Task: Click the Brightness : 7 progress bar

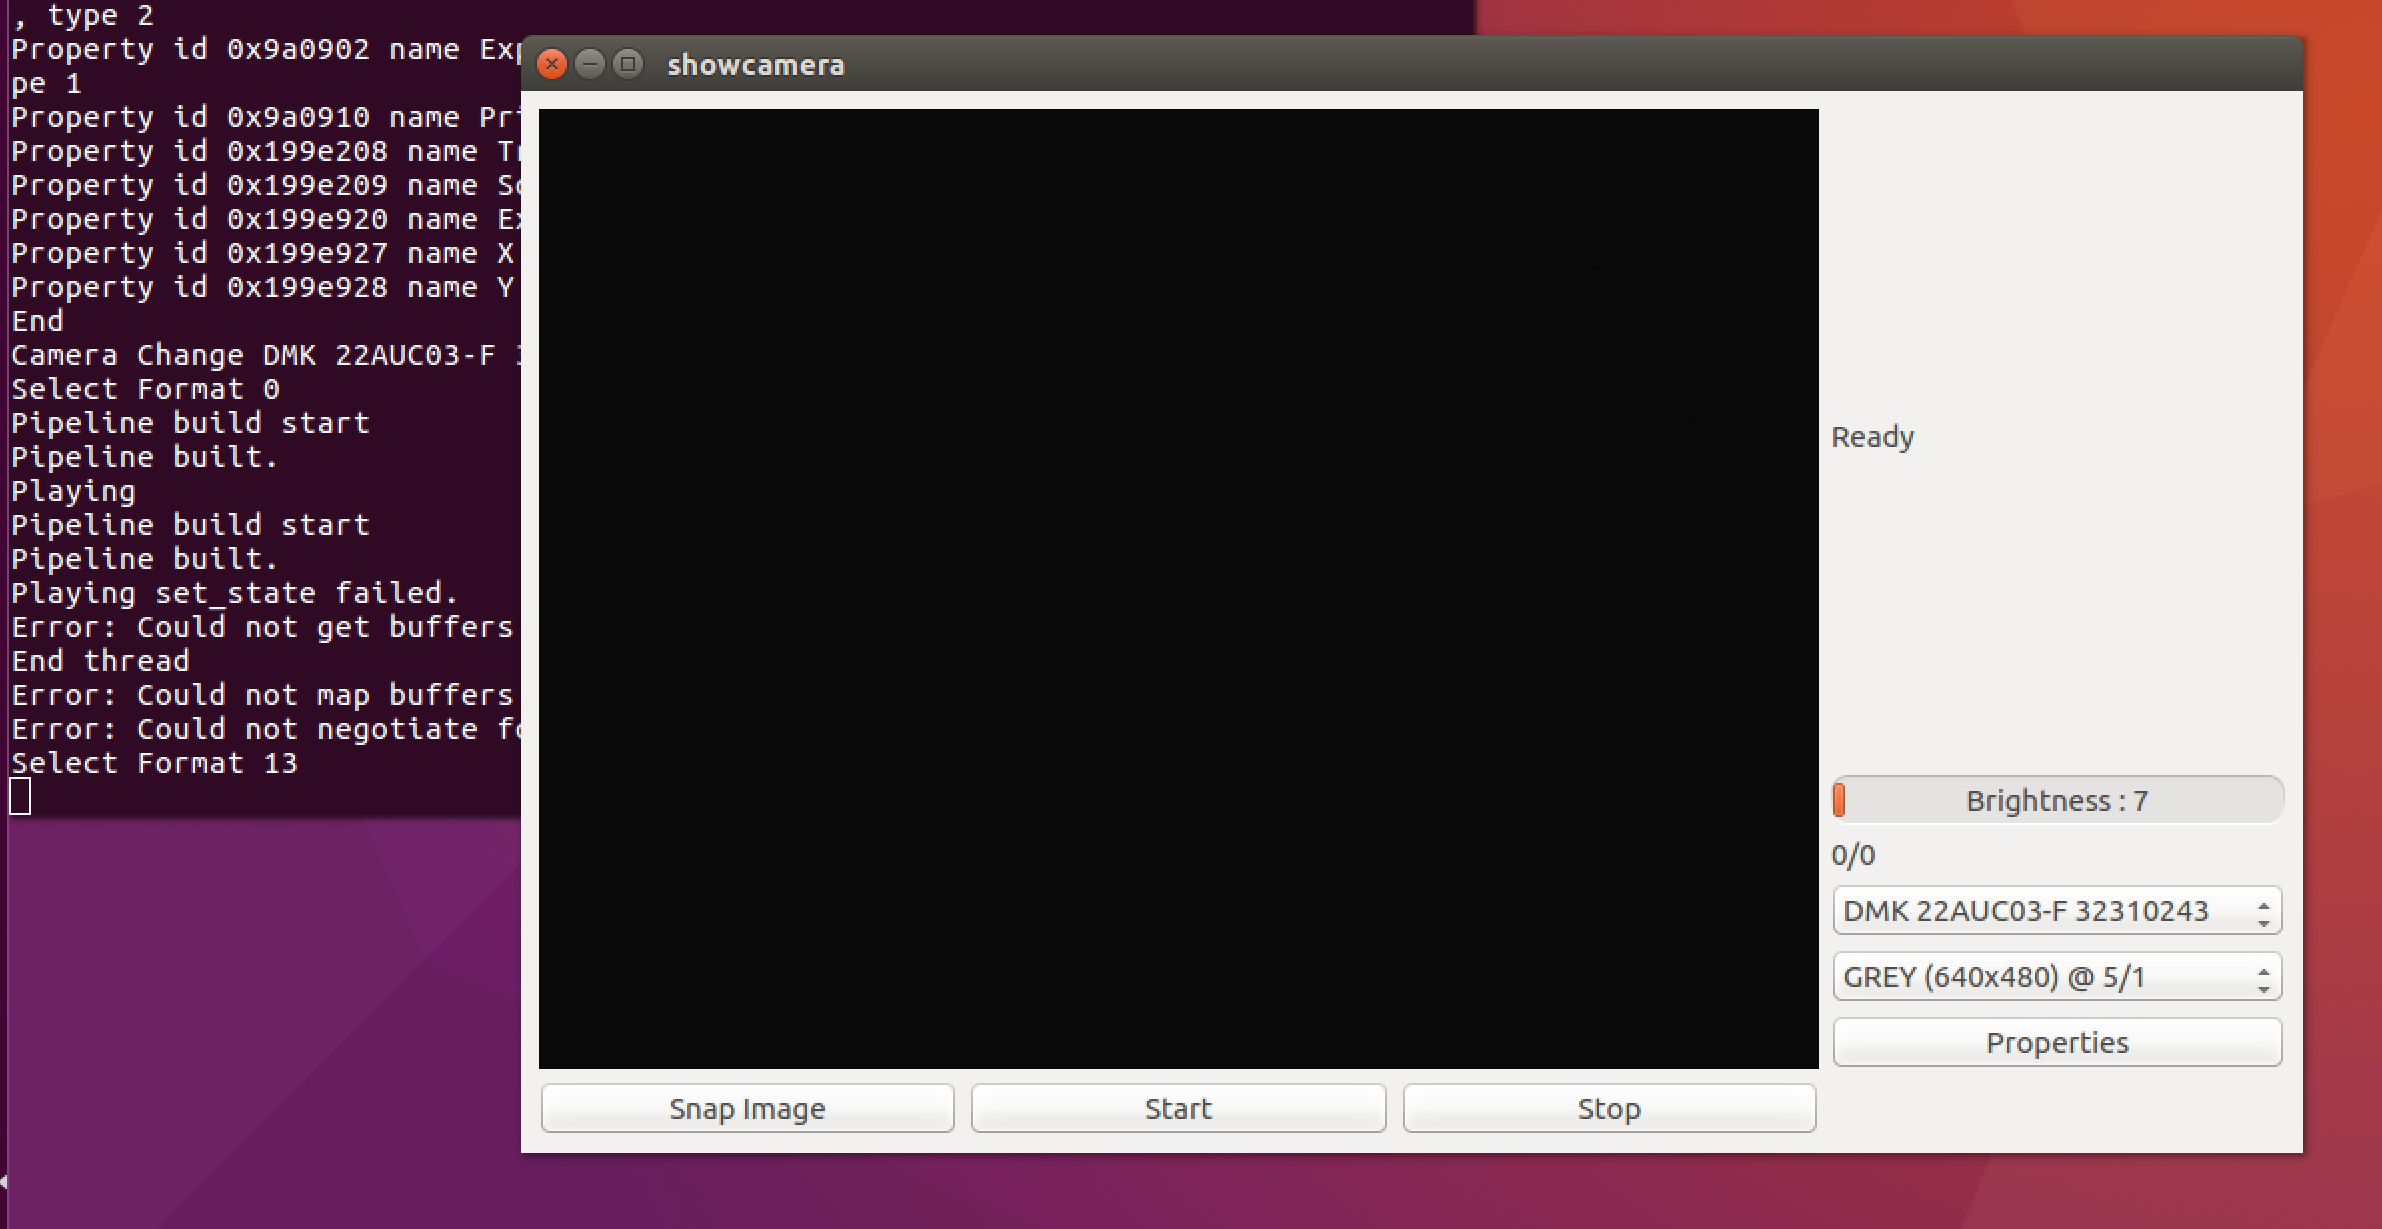Action: [2056, 799]
